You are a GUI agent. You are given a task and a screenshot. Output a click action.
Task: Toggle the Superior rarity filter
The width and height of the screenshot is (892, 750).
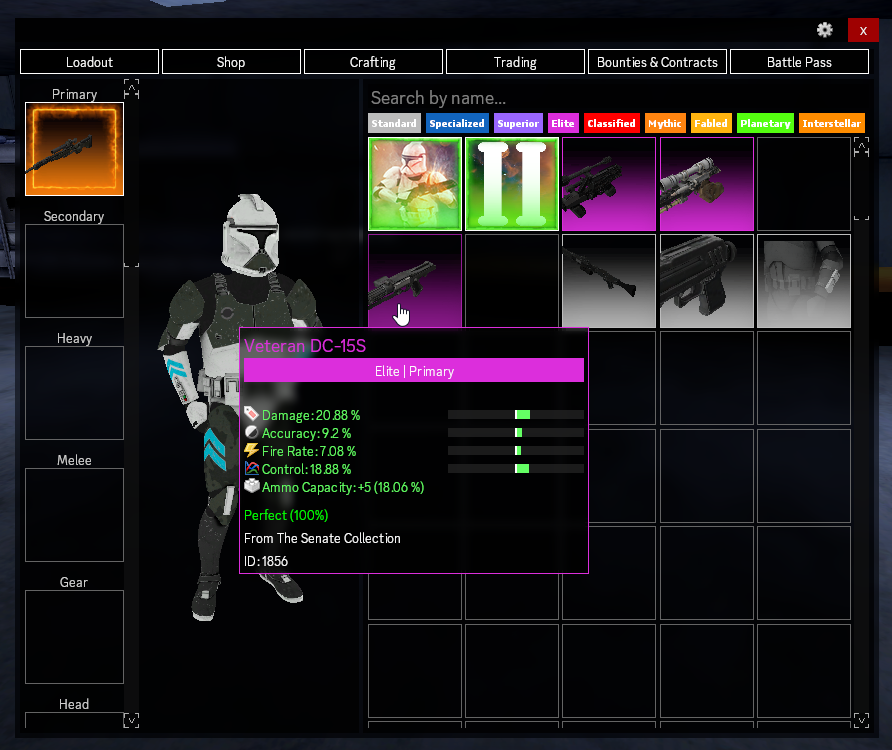(x=518, y=123)
